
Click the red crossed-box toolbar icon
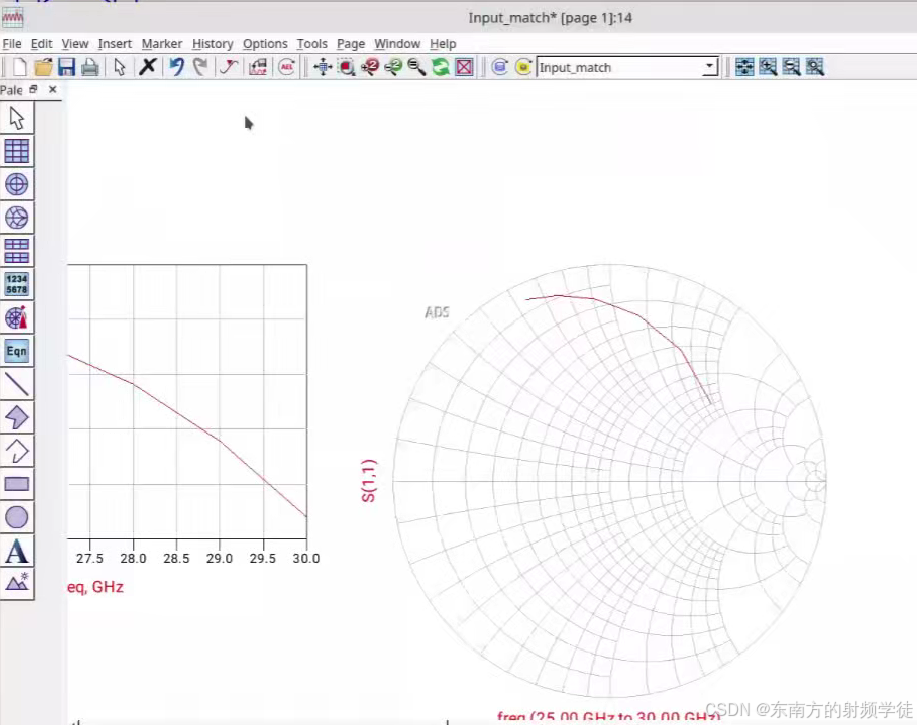coord(464,67)
